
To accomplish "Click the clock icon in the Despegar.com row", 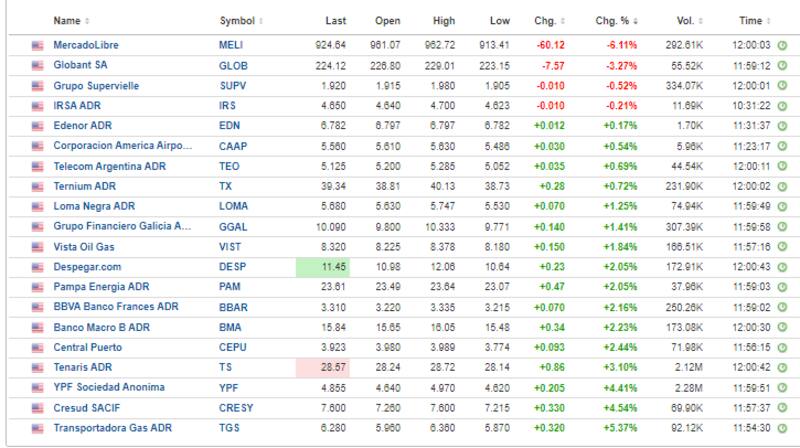I will (x=782, y=266).
